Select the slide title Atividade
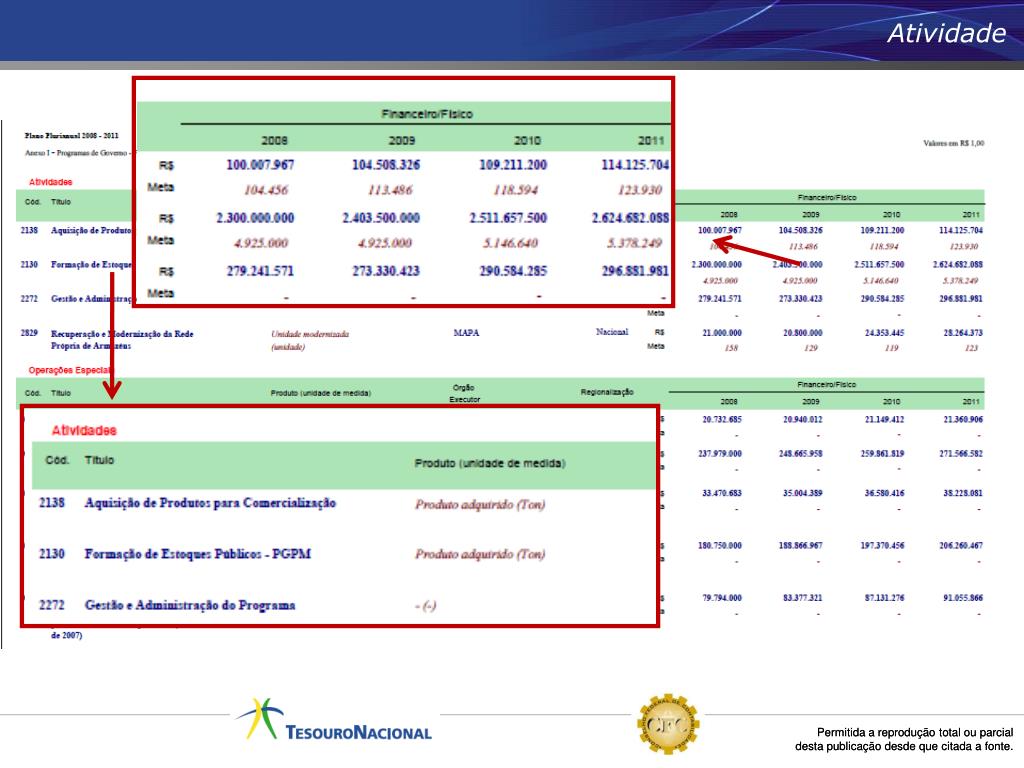 (946, 33)
